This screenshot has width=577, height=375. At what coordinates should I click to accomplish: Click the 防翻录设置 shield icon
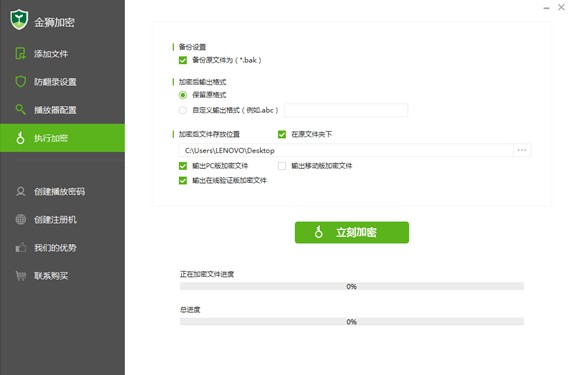coord(21,81)
